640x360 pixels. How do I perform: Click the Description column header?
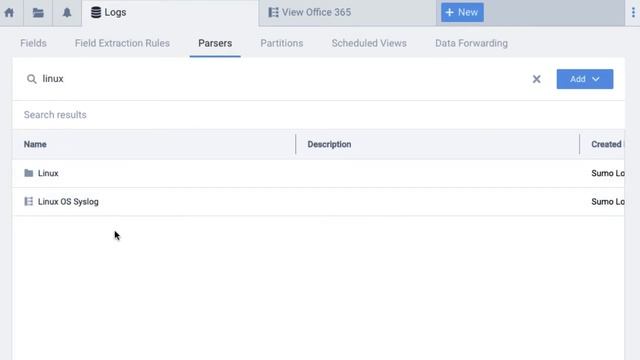[329, 144]
